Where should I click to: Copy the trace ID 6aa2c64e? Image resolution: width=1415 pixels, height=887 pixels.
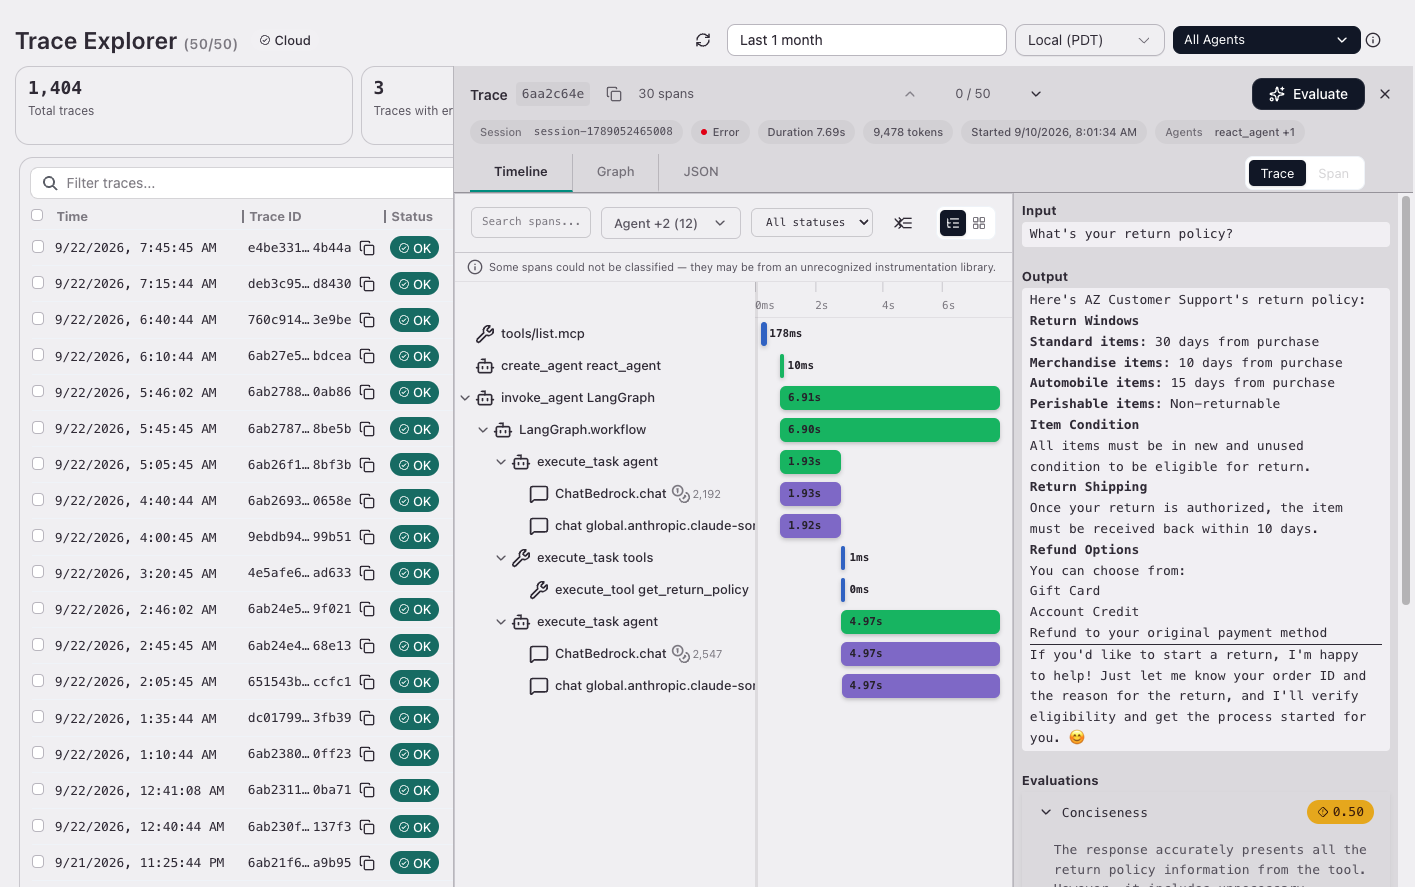point(614,94)
